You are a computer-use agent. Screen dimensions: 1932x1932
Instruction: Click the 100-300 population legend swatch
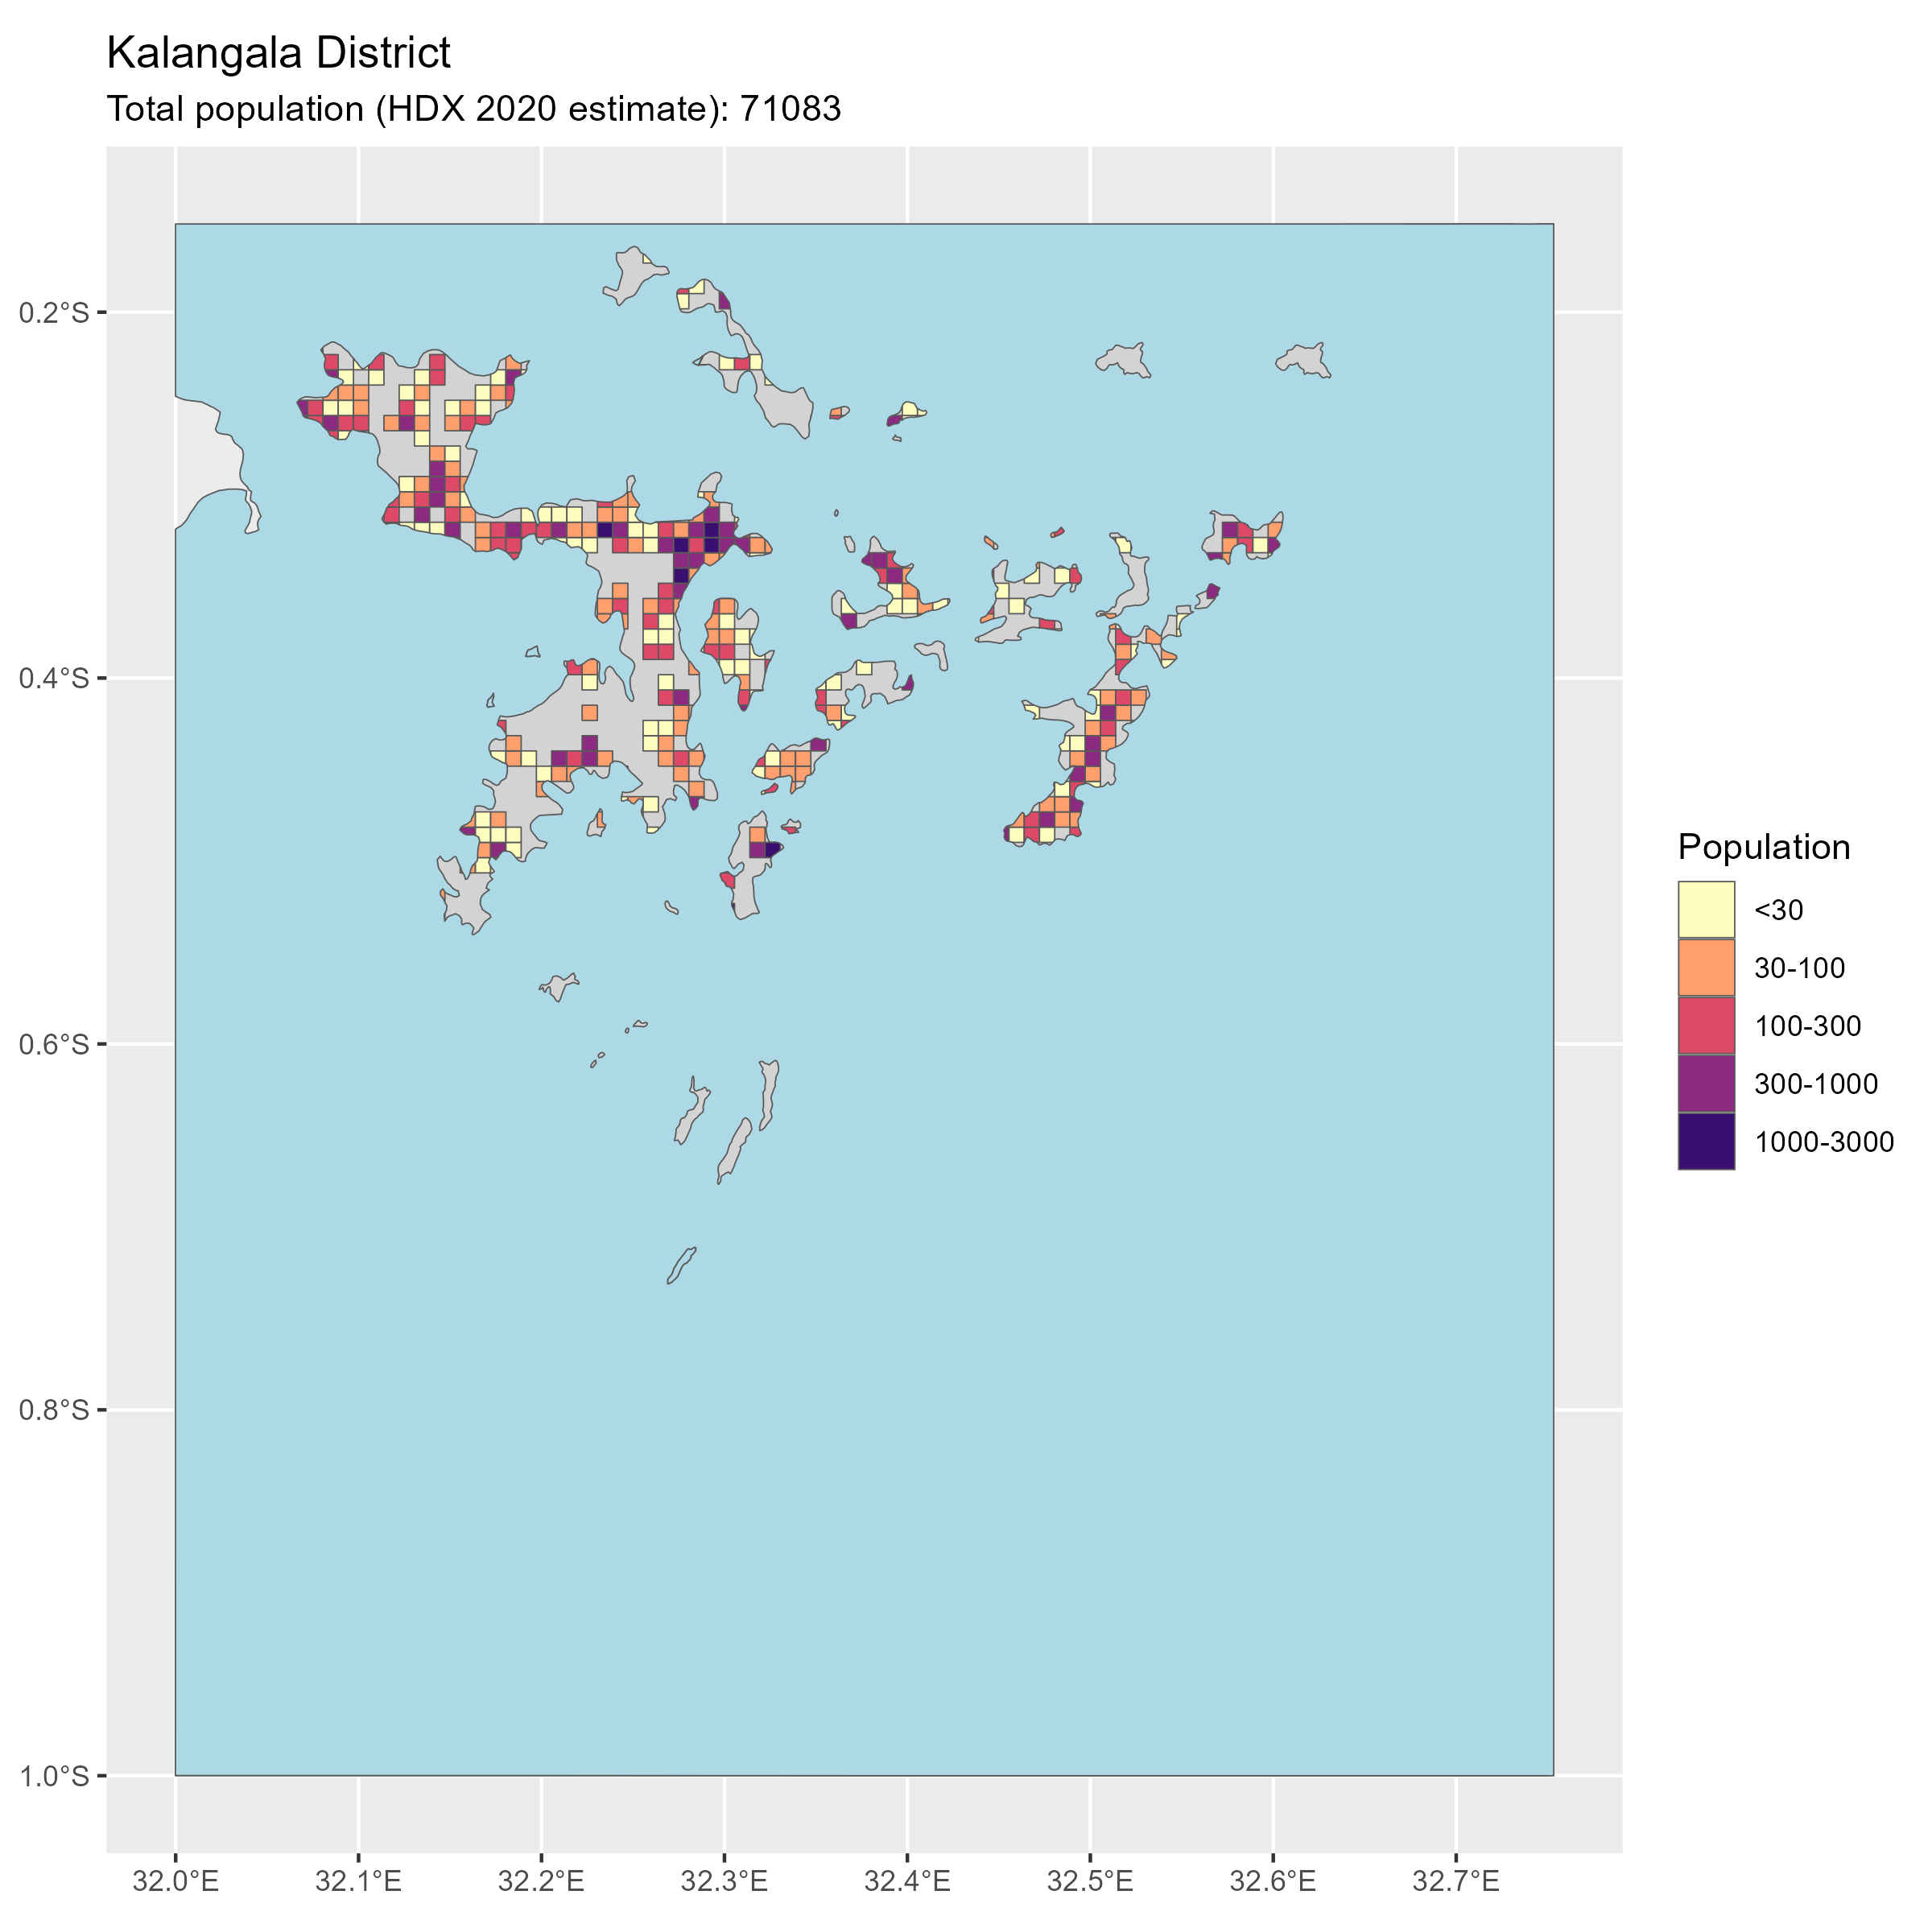(1706, 1026)
